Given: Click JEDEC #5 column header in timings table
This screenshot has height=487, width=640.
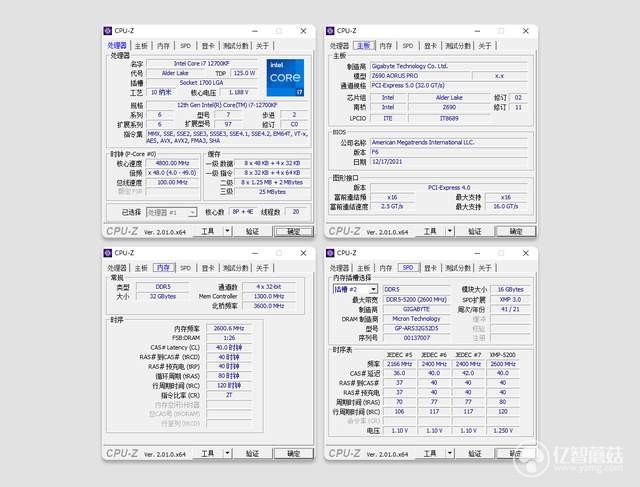Looking at the screenshot, I should point(399,355).
